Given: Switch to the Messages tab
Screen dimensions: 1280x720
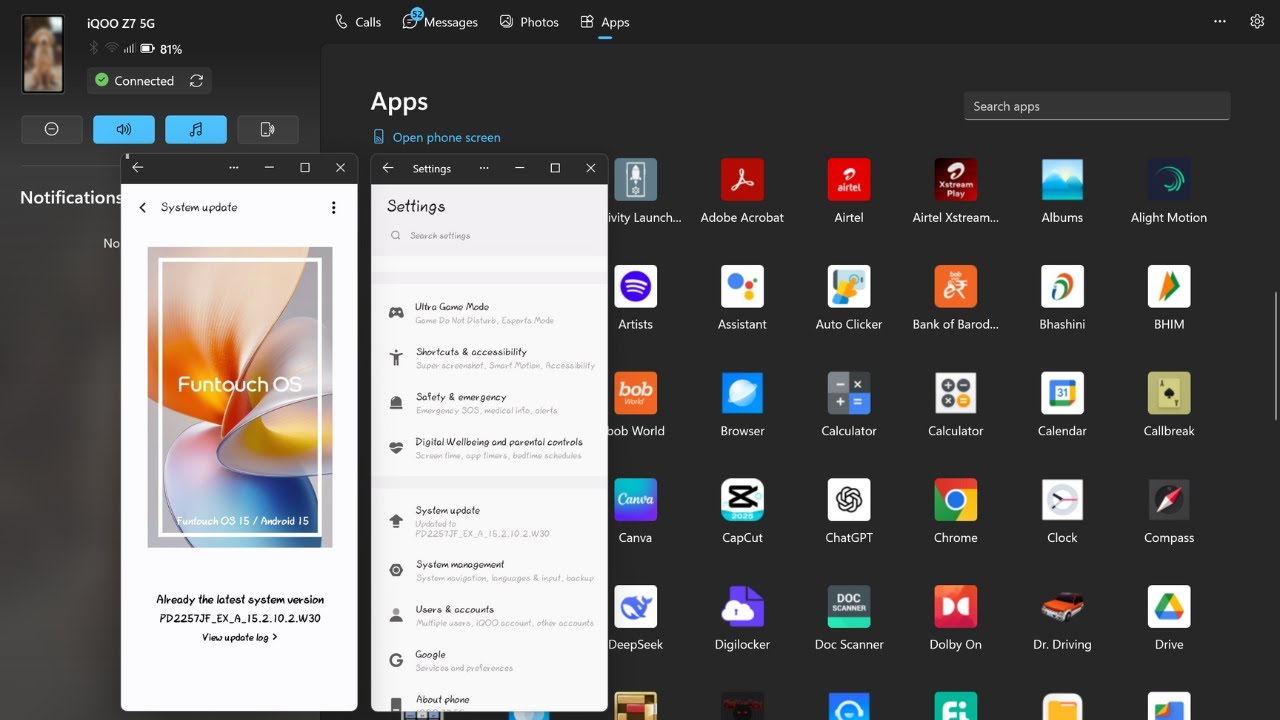Looking at the screenshot, I should pos(440,22).
